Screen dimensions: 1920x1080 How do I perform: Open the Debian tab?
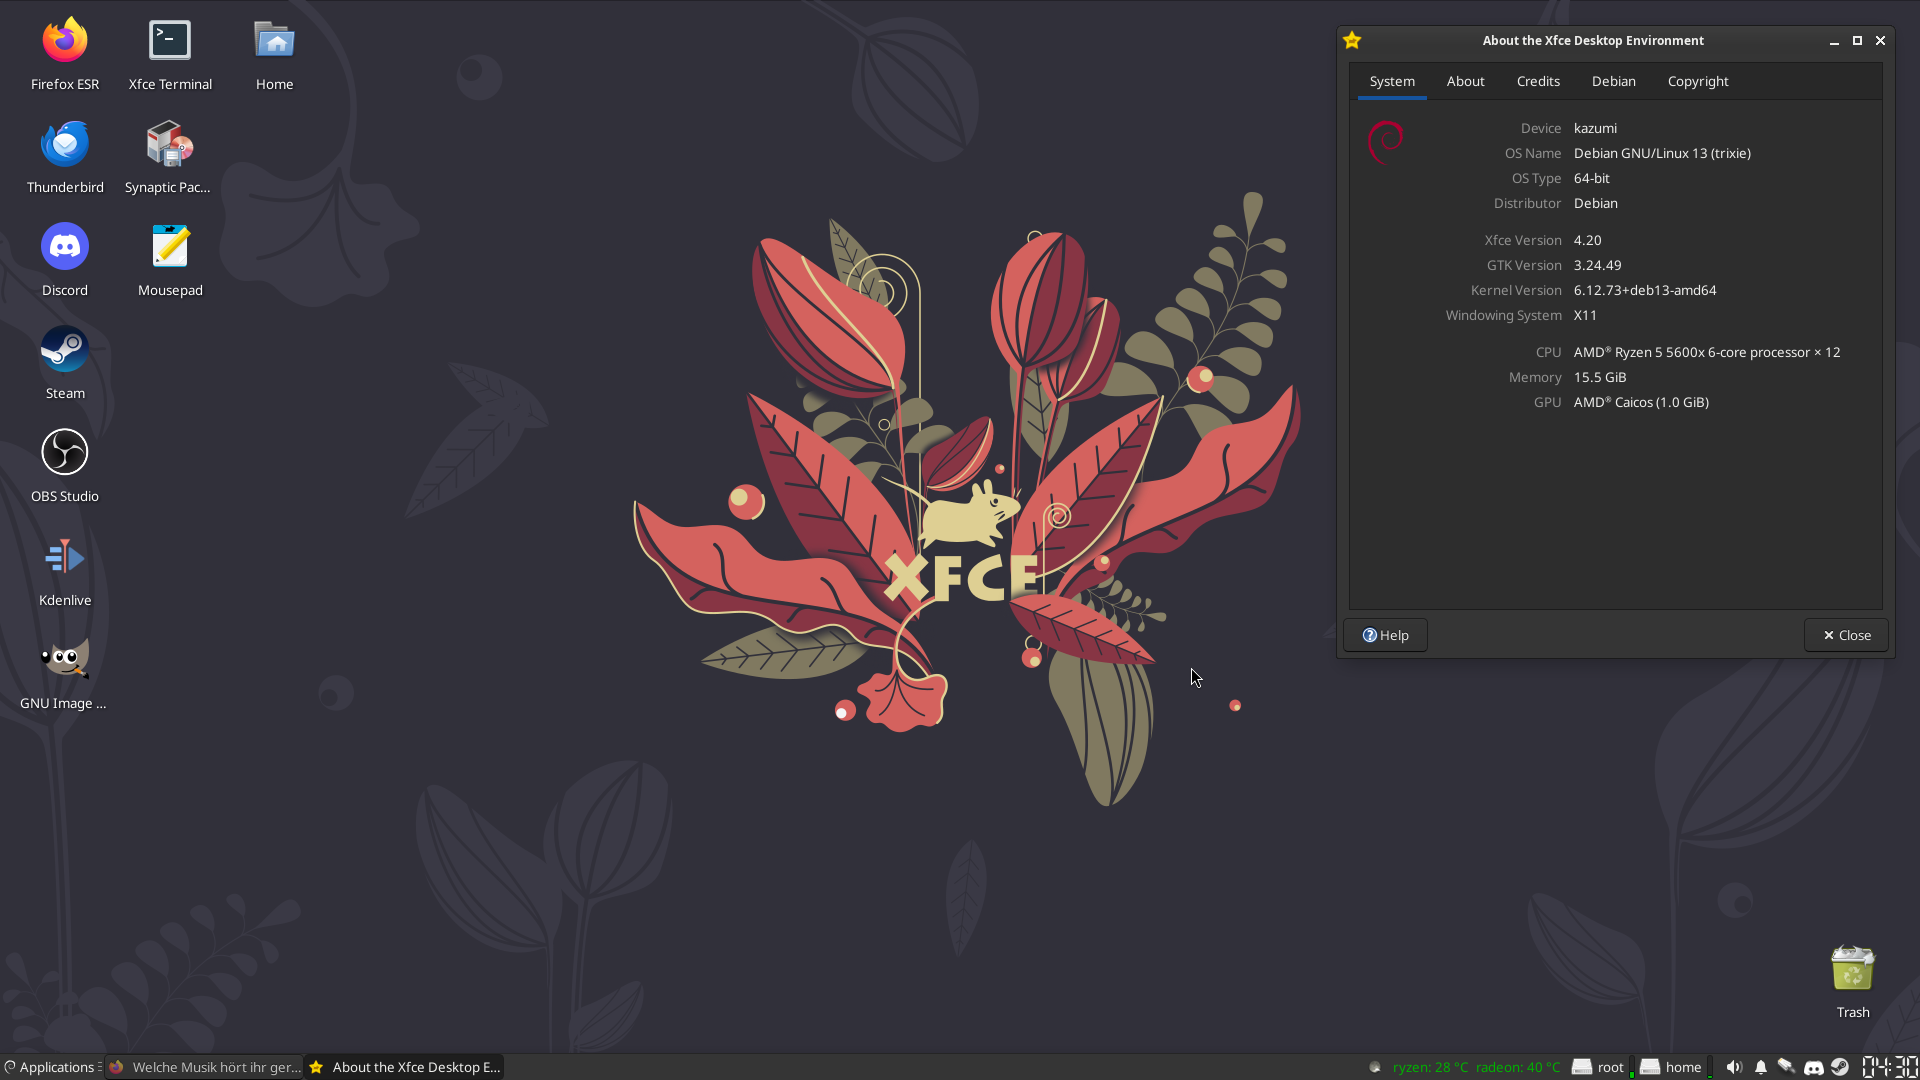[1613, 81]
